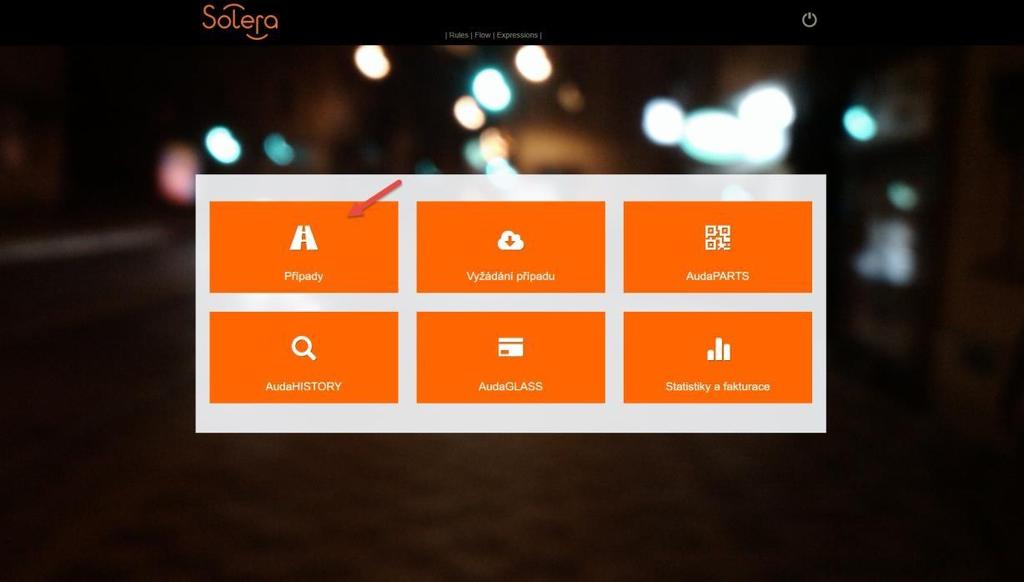Open the Rules link
This screenshot has width=1024, height=582.
coord(458,35)
